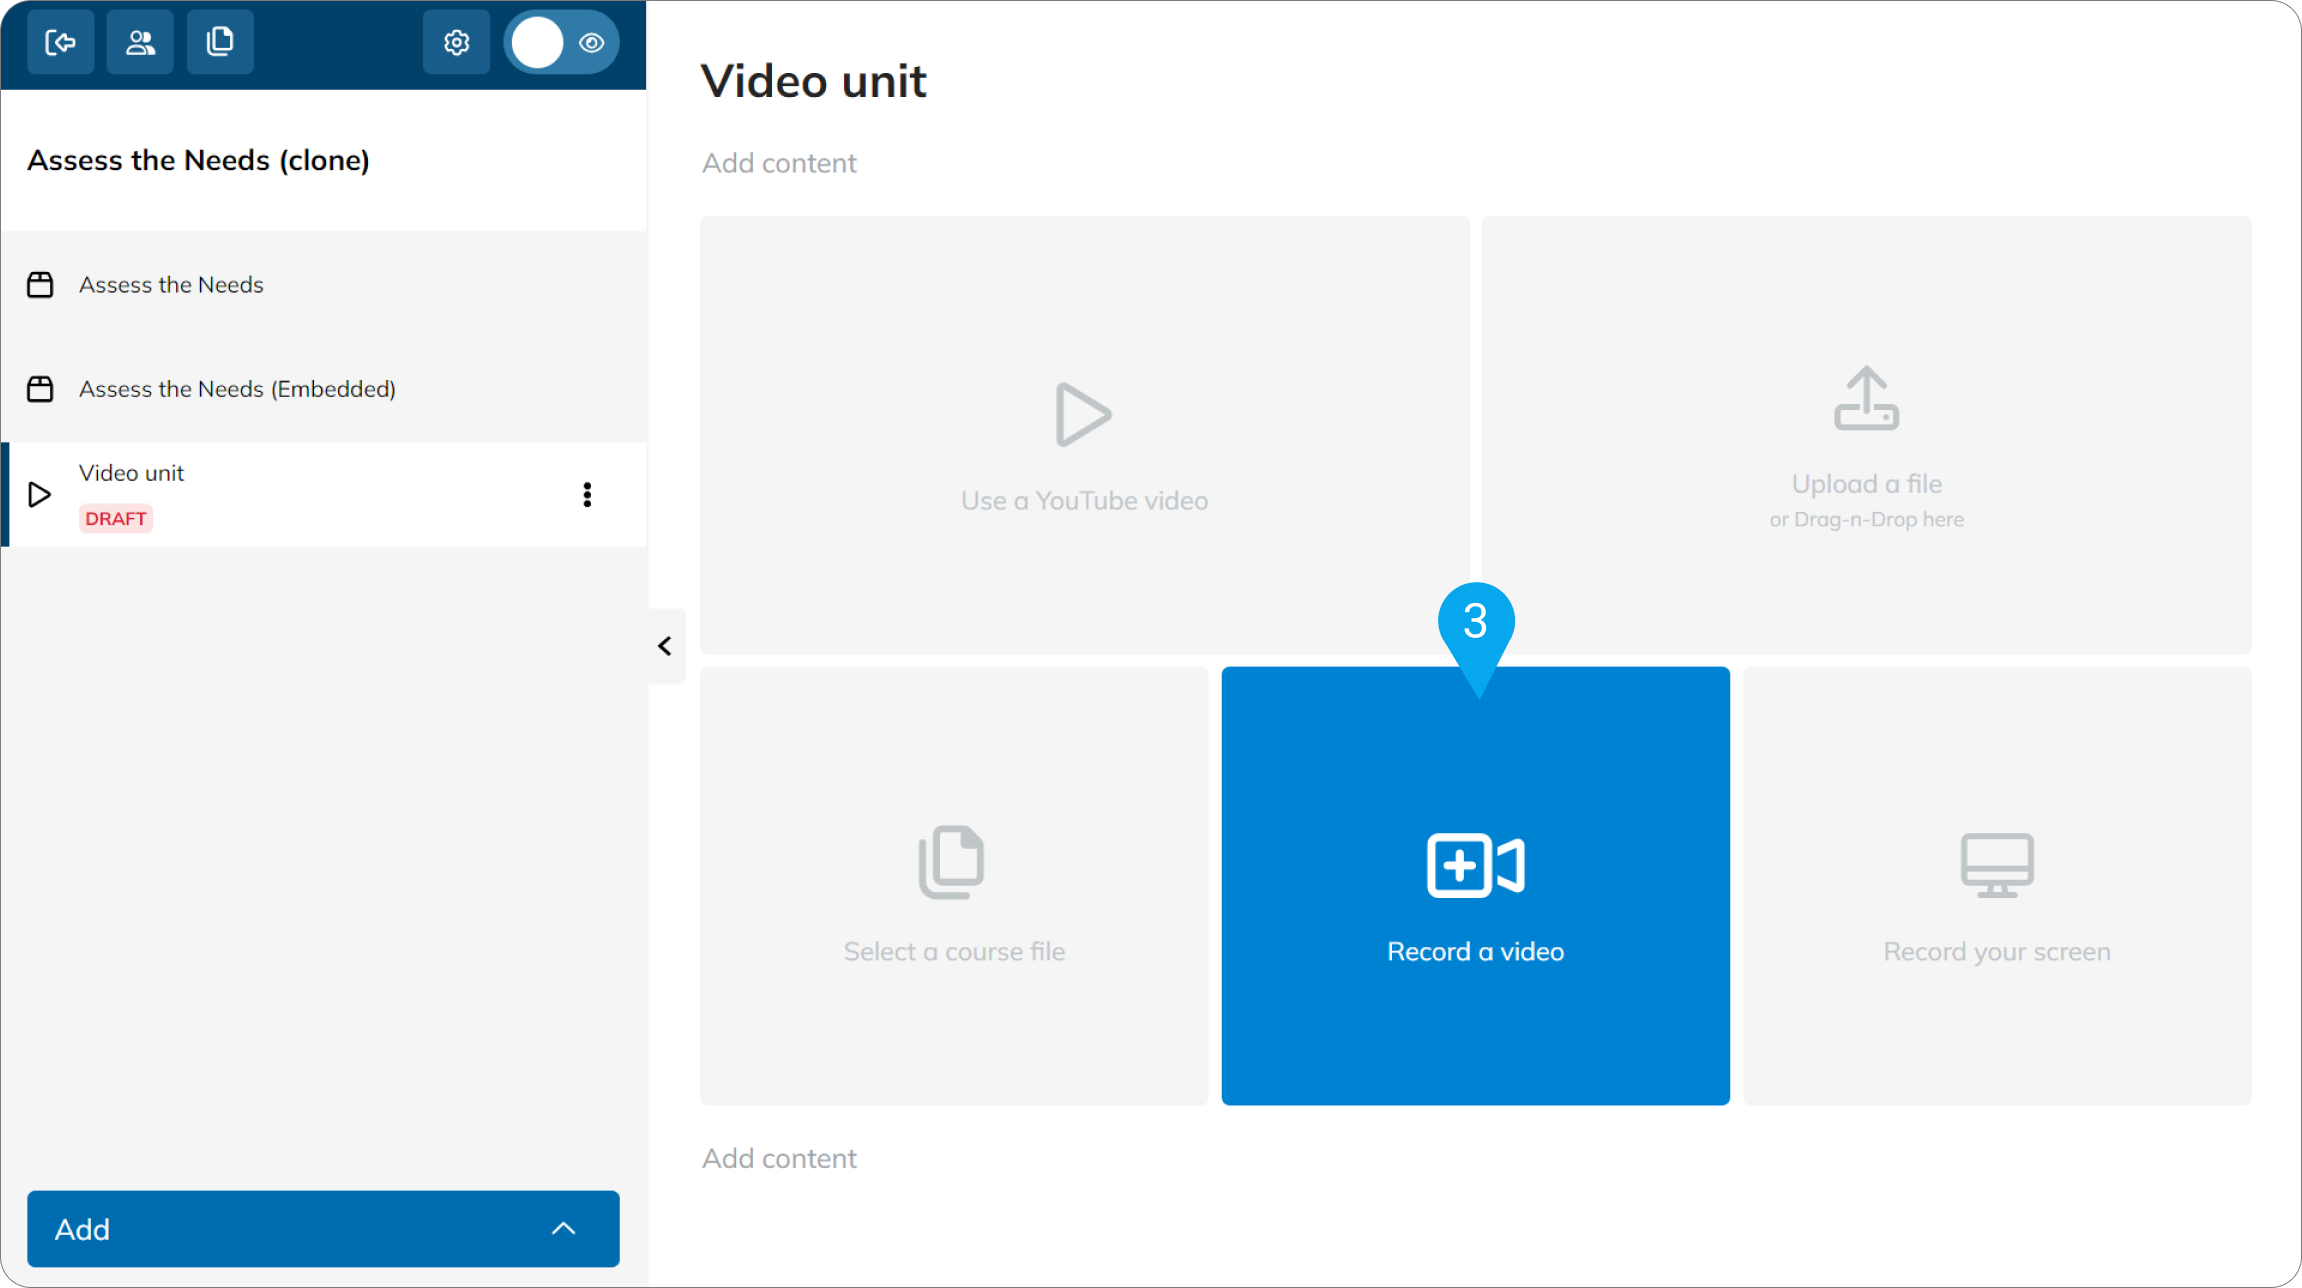
Task: Choose Use a YouTube video option
Action: coord(1085,436)
